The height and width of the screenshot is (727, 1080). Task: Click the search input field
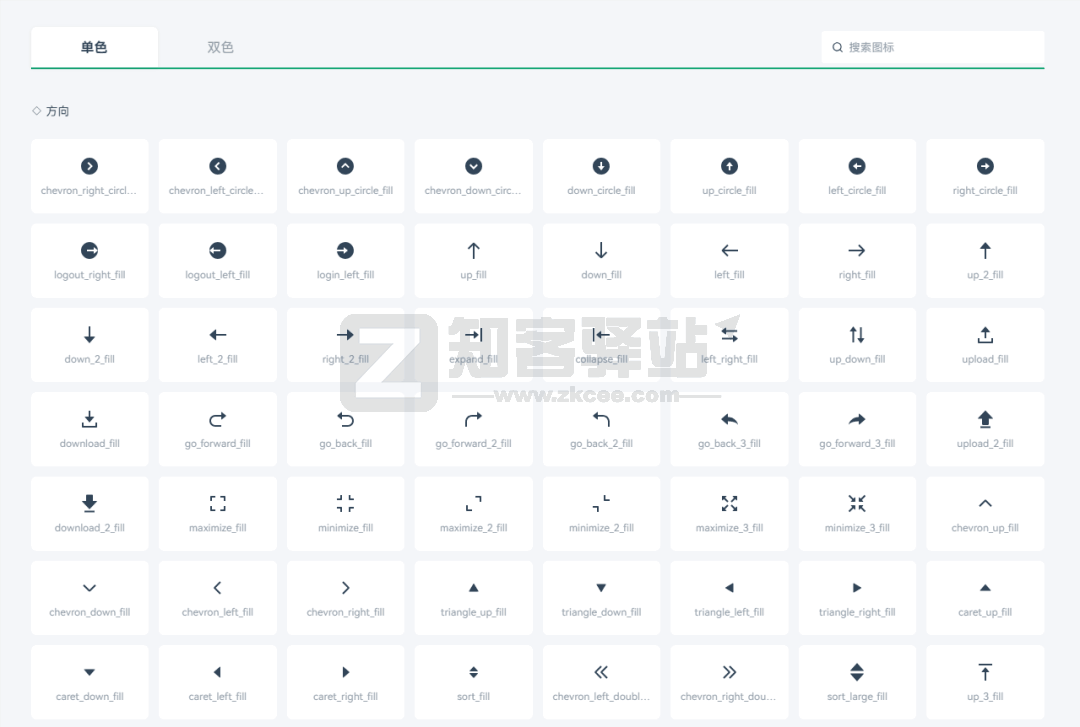(x=930, y=47)
